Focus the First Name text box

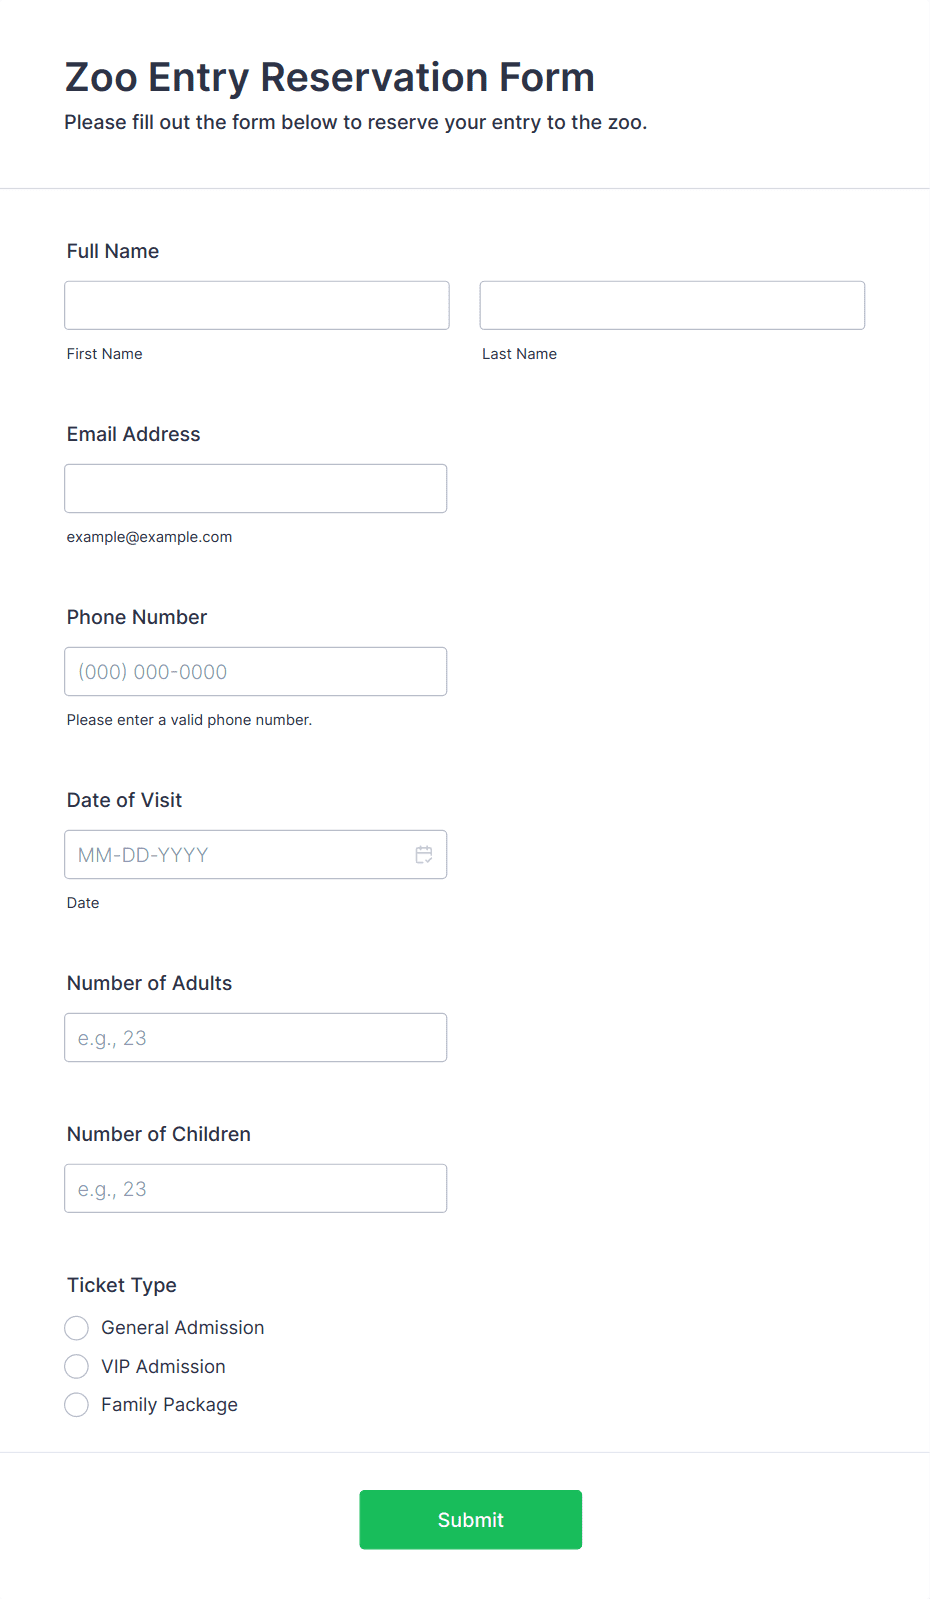coord(257,305)
